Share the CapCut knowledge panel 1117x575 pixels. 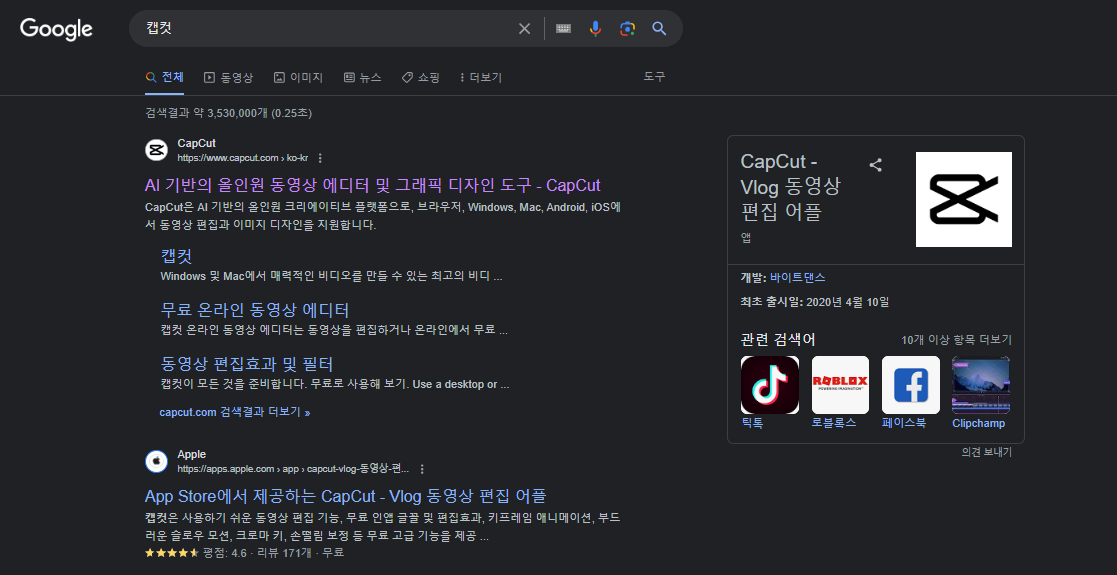[x=876, y=165]
